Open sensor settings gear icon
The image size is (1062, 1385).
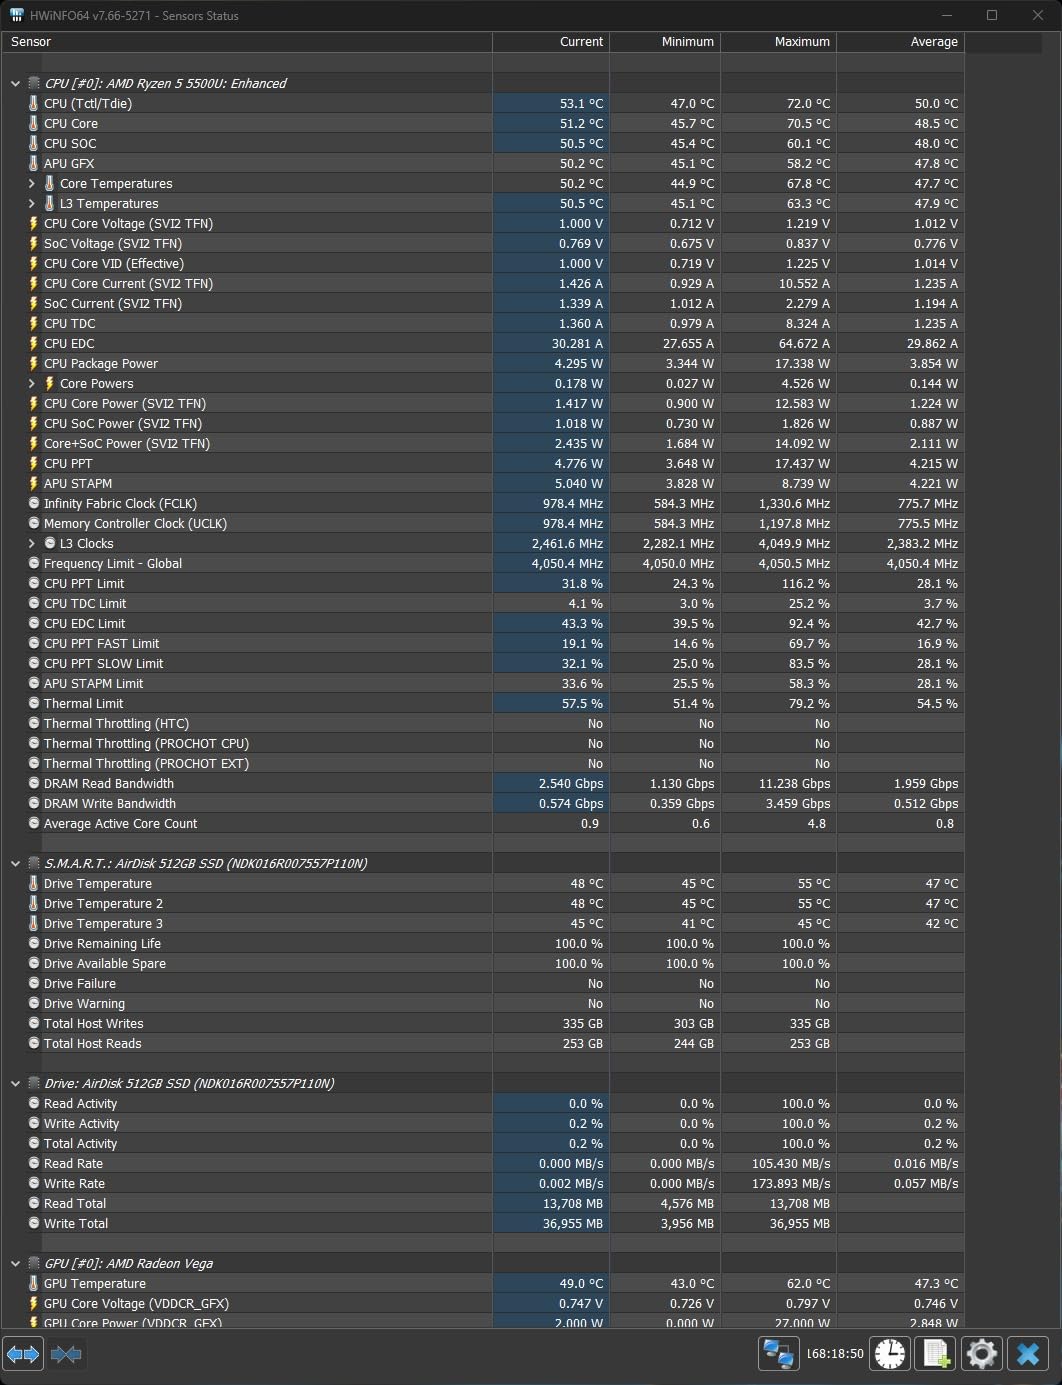981,1354
